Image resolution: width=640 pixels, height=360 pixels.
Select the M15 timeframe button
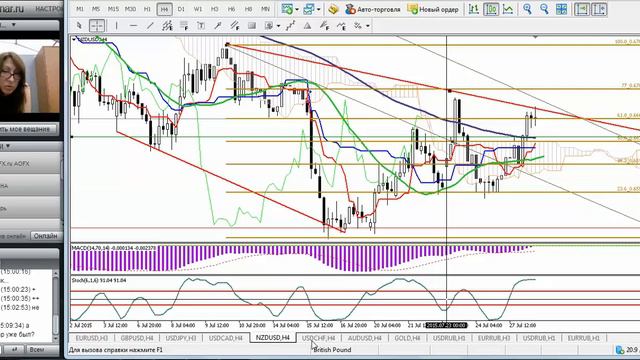(x=113, y=9)
